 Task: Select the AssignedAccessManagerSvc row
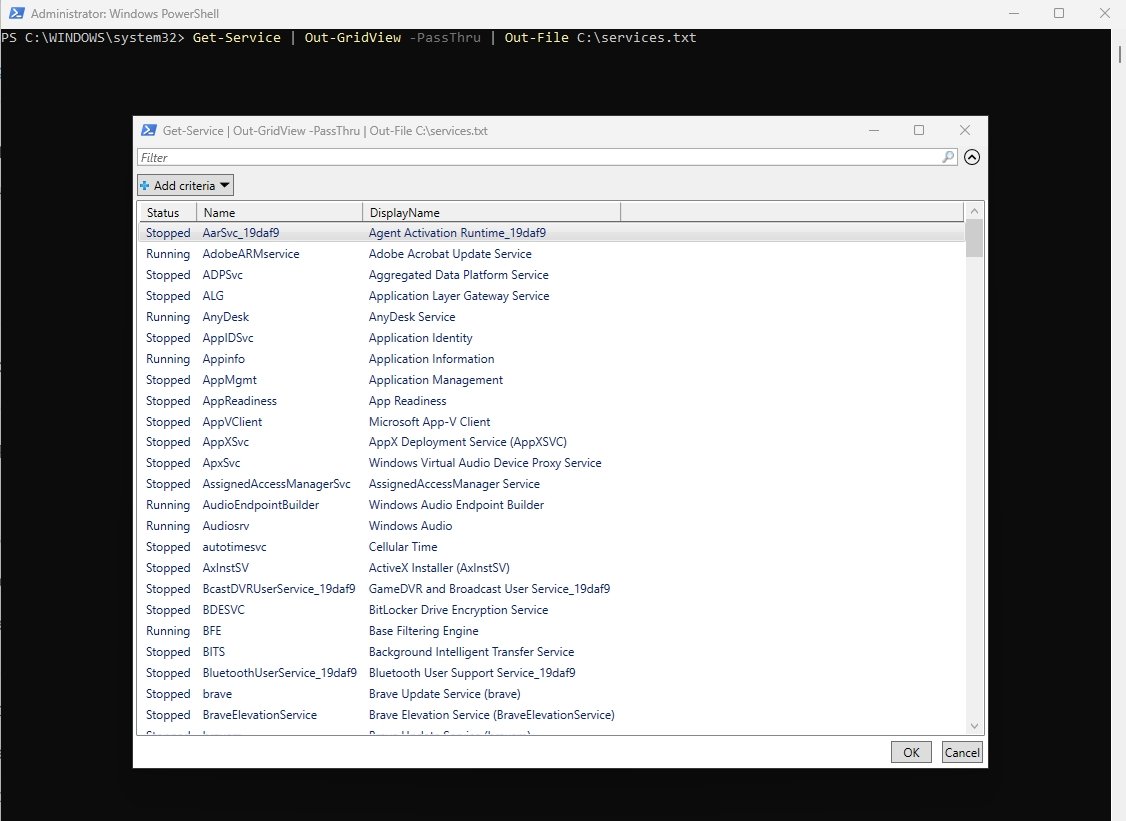[x=551, y=483]
